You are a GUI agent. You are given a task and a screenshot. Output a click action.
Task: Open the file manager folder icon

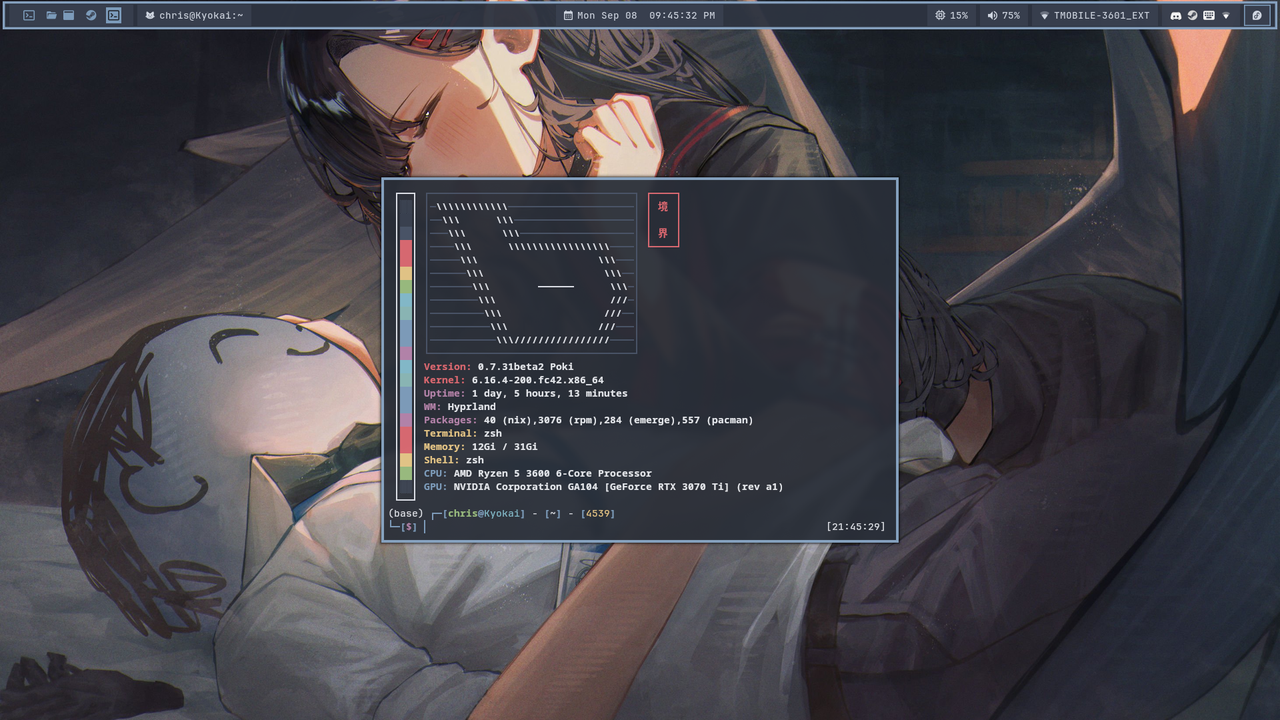[51, 15]
